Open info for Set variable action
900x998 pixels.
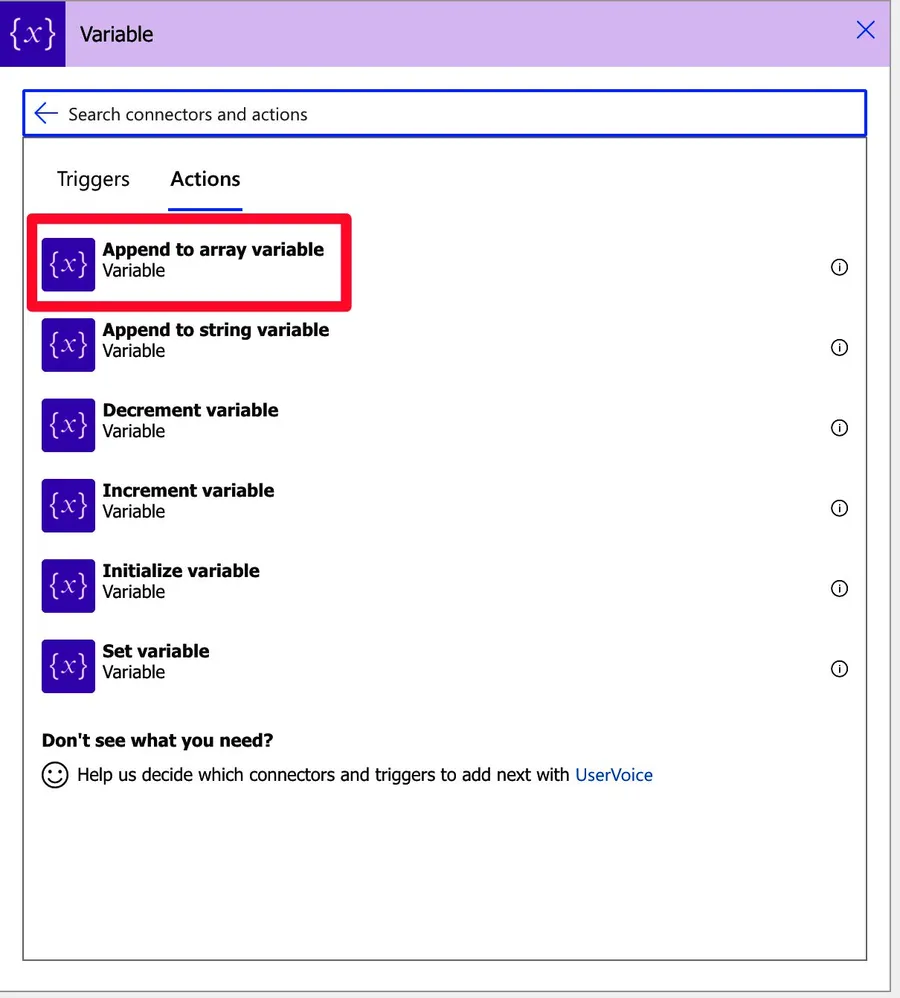(839, 669)
